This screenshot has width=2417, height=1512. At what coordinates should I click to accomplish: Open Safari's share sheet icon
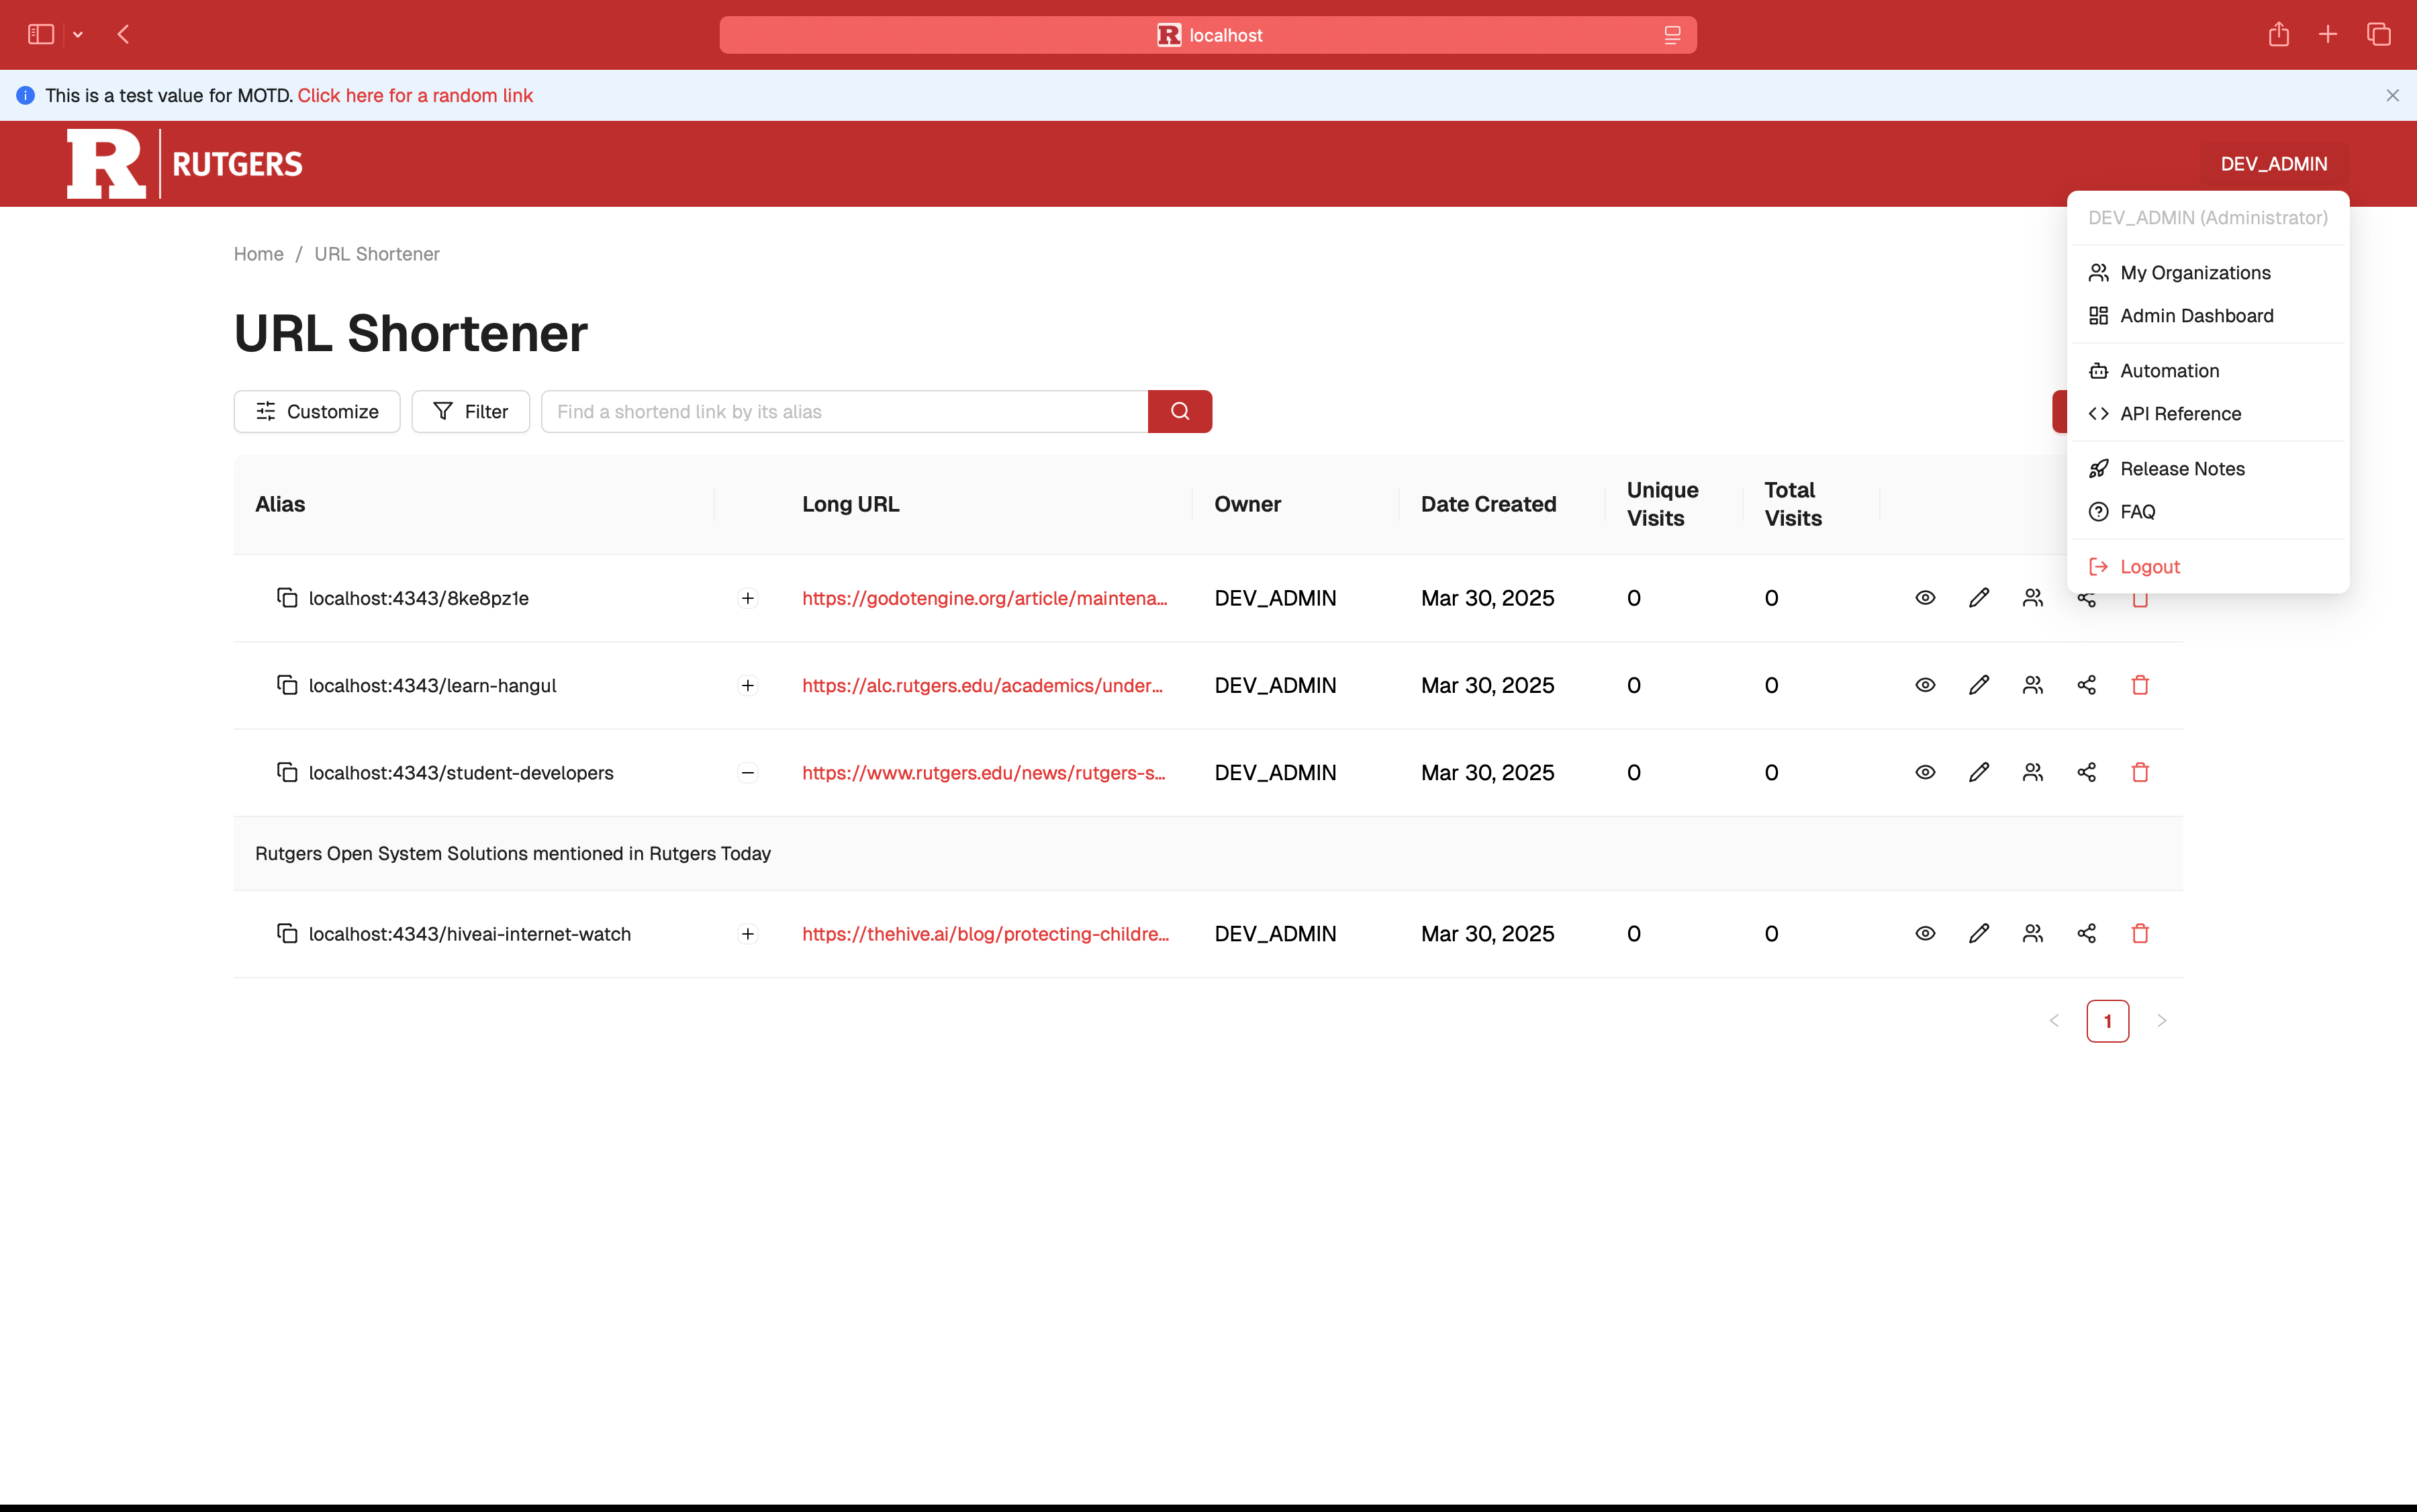[x=2278, y=35]
